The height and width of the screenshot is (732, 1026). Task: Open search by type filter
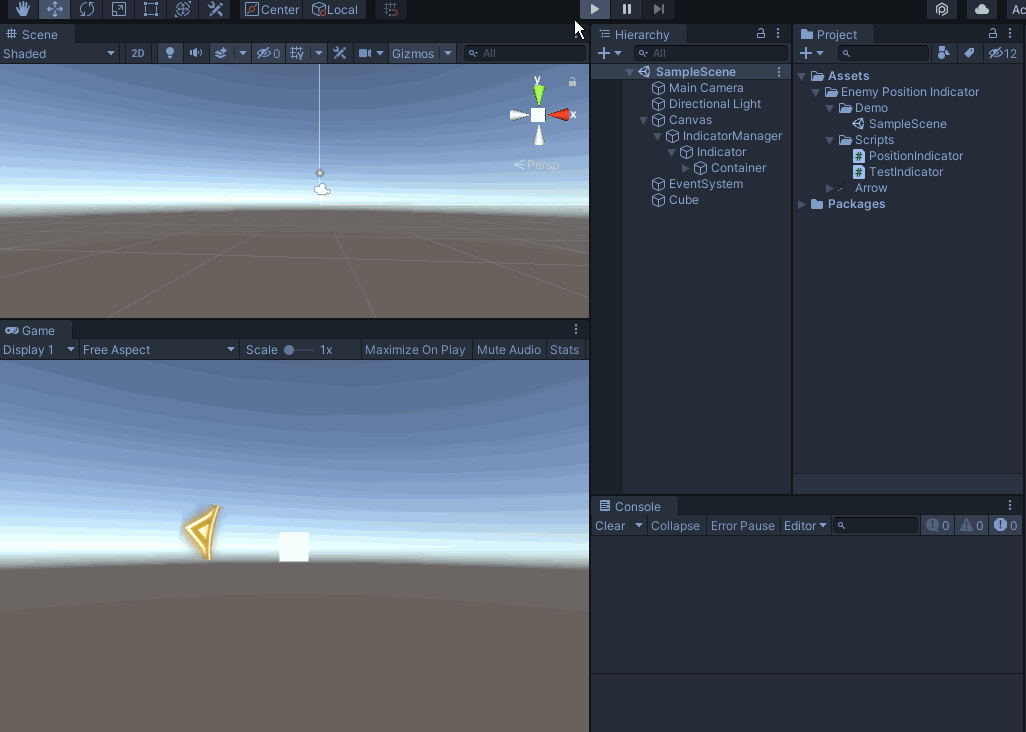(944, 53)
